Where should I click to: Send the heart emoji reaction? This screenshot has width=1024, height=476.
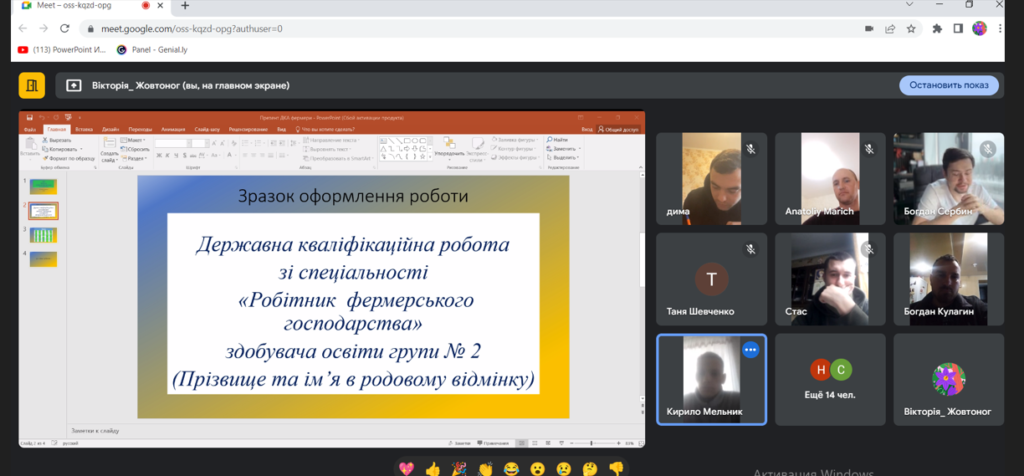click(x=406, y=468)
